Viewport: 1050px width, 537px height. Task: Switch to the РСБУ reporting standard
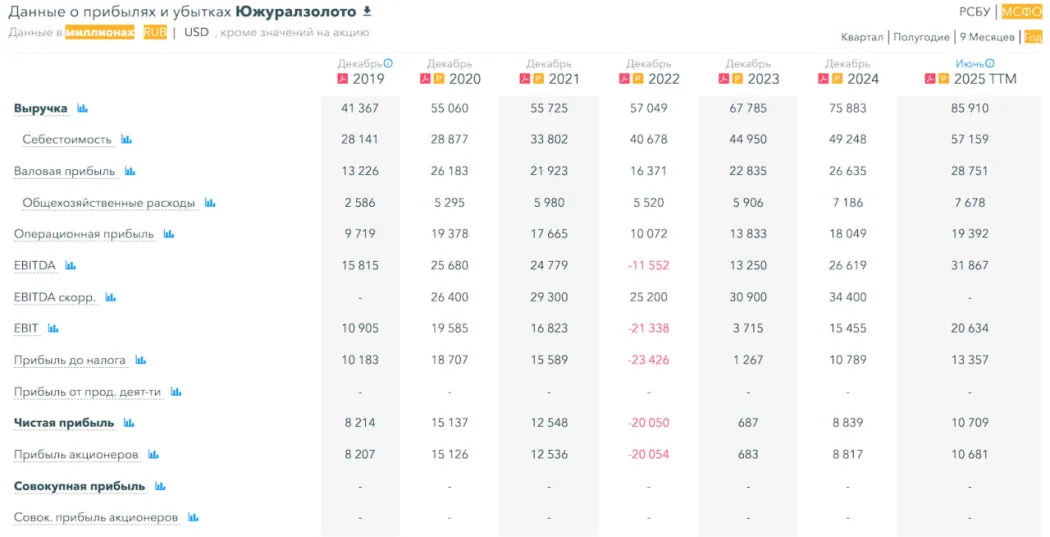click(974, 12)
